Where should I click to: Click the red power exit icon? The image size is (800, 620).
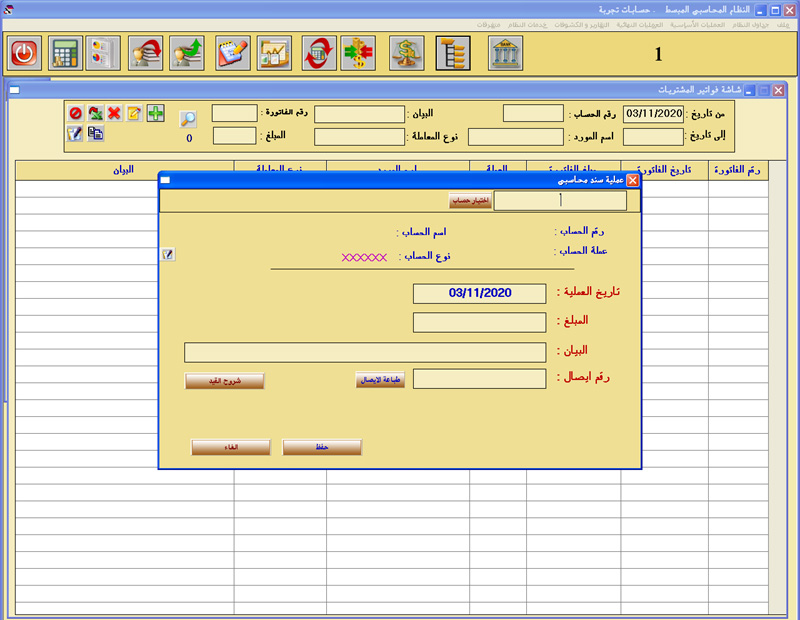(24, 53)
